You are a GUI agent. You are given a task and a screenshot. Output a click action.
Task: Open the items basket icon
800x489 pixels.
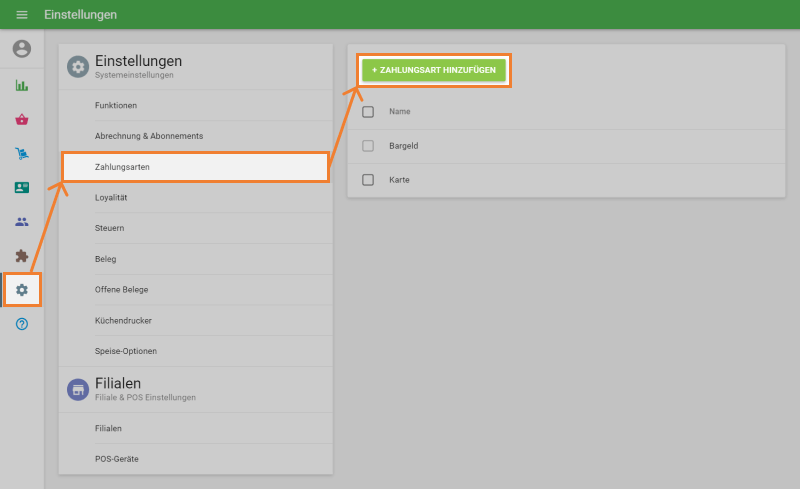(x=22, y=120)
